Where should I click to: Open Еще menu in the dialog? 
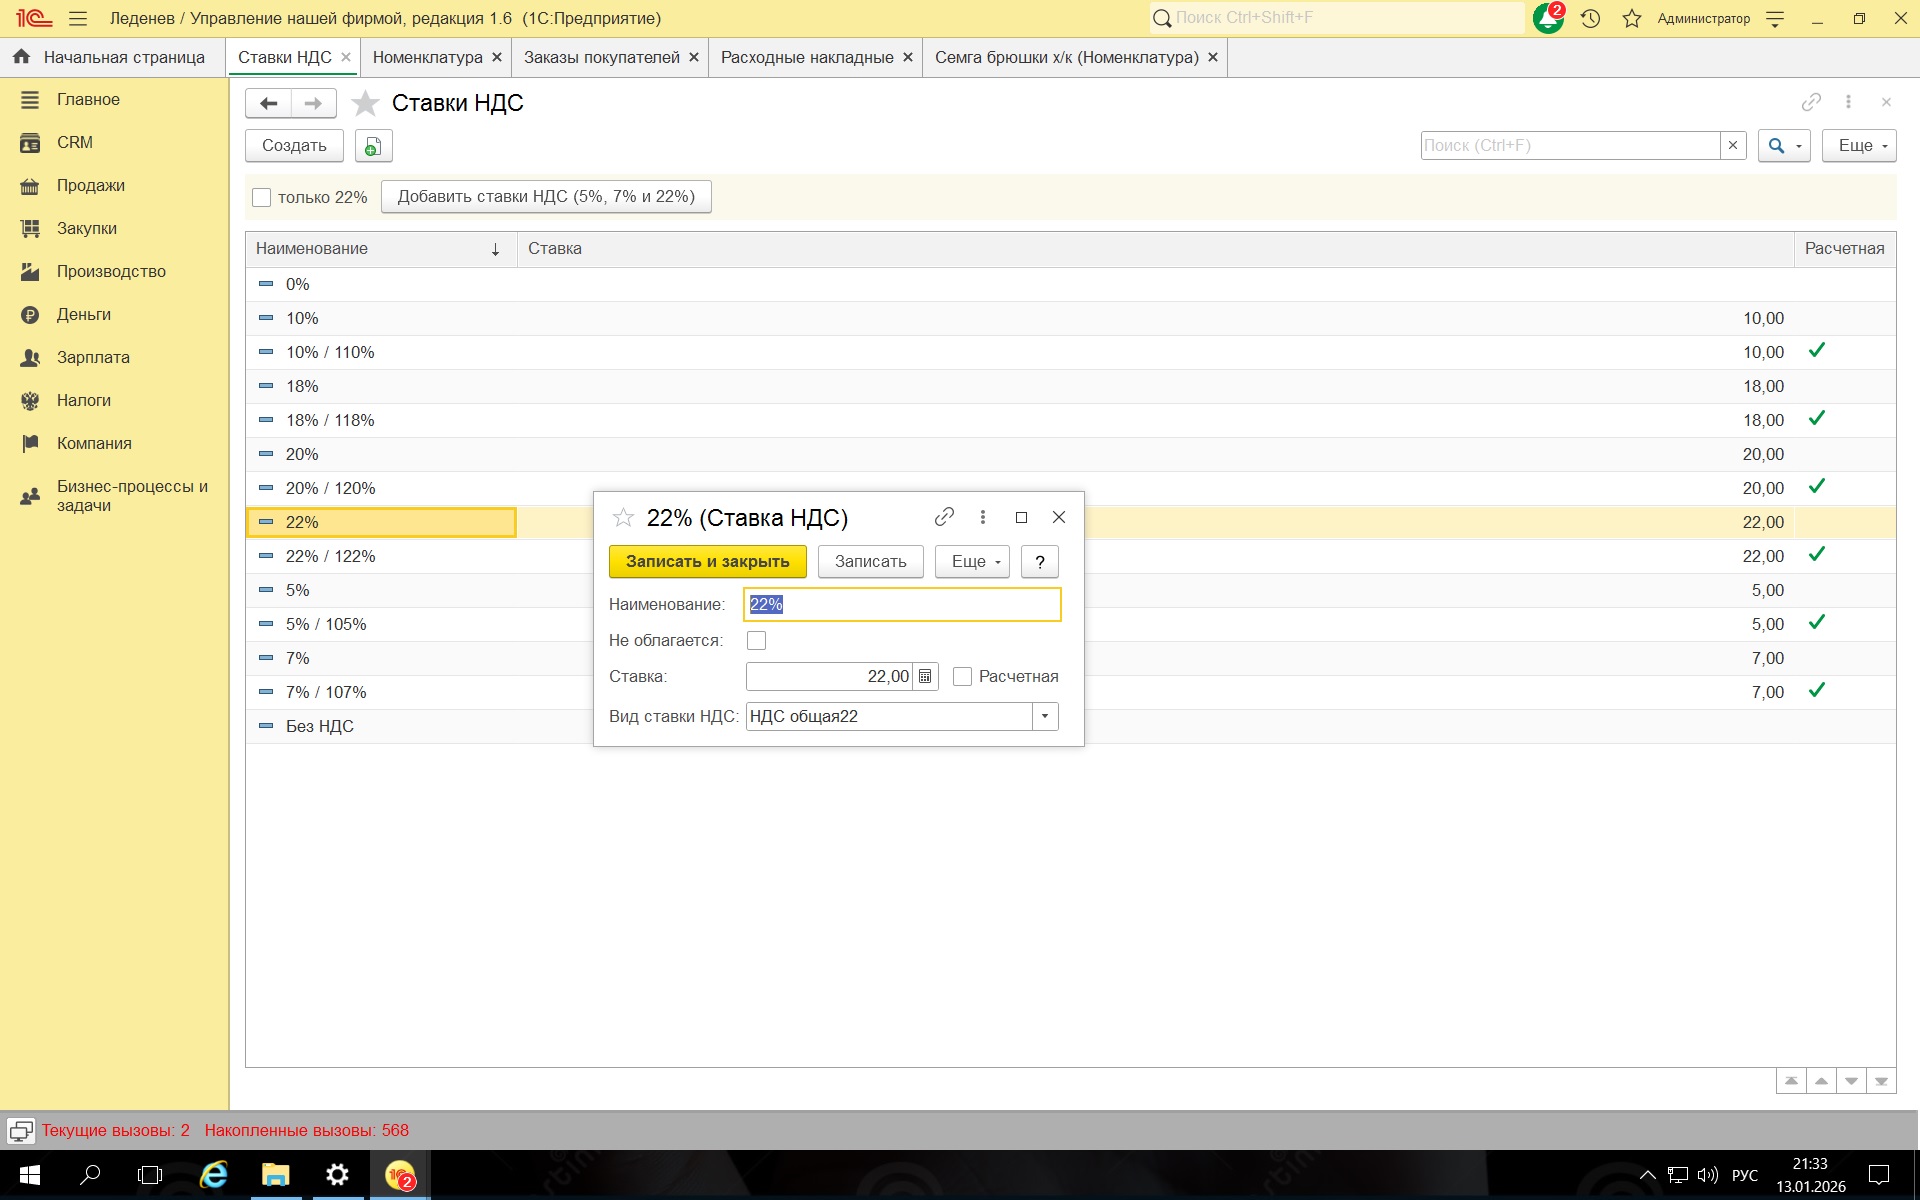click(x=972, y=562)
